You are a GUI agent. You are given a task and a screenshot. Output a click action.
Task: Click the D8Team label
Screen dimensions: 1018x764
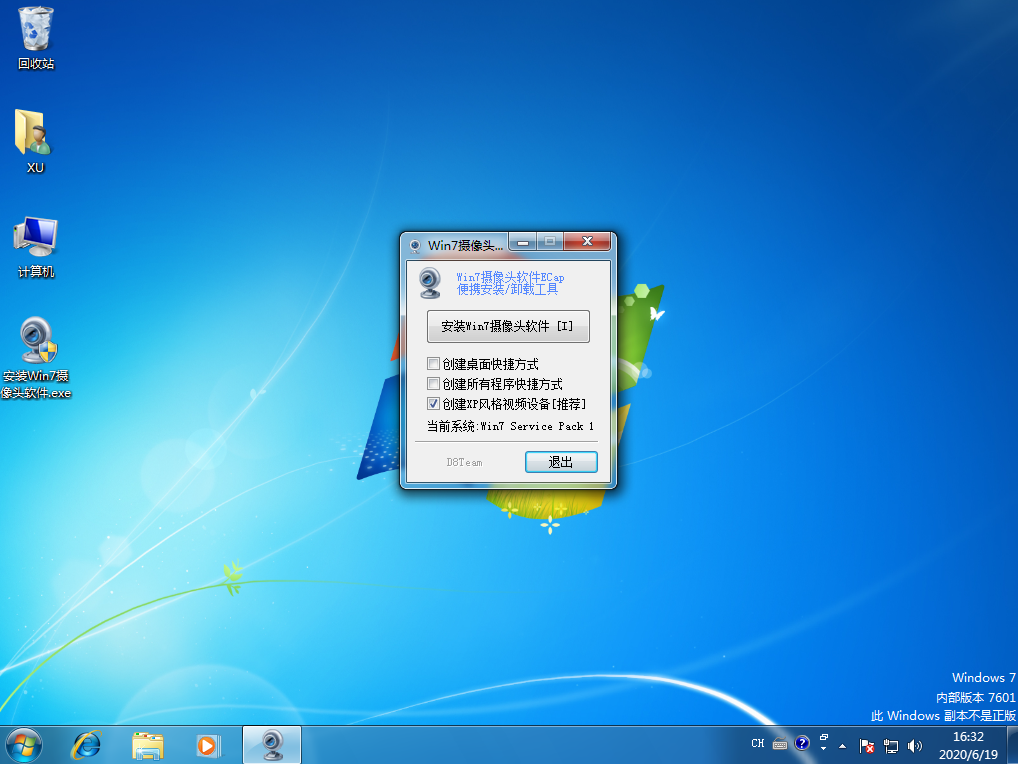pos(464,462)
